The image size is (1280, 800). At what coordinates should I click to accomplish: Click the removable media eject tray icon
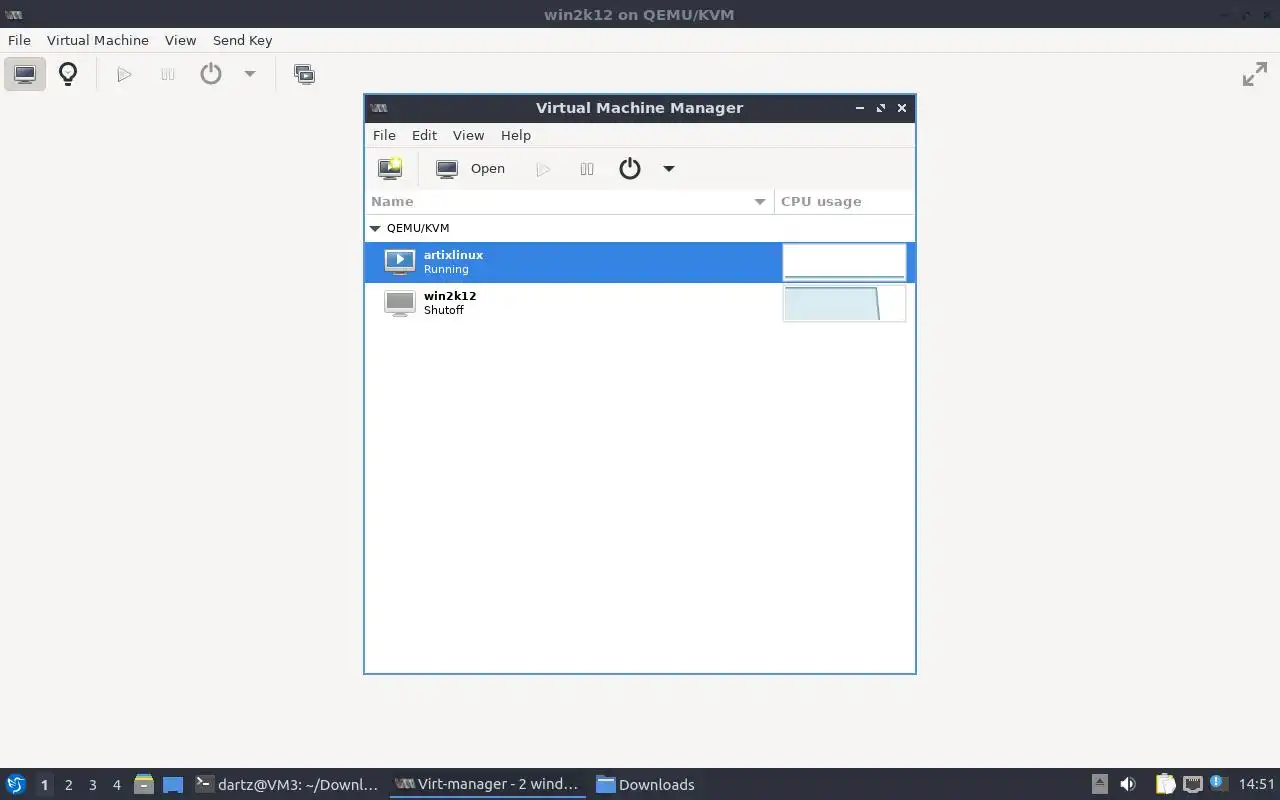point(1100,784)
